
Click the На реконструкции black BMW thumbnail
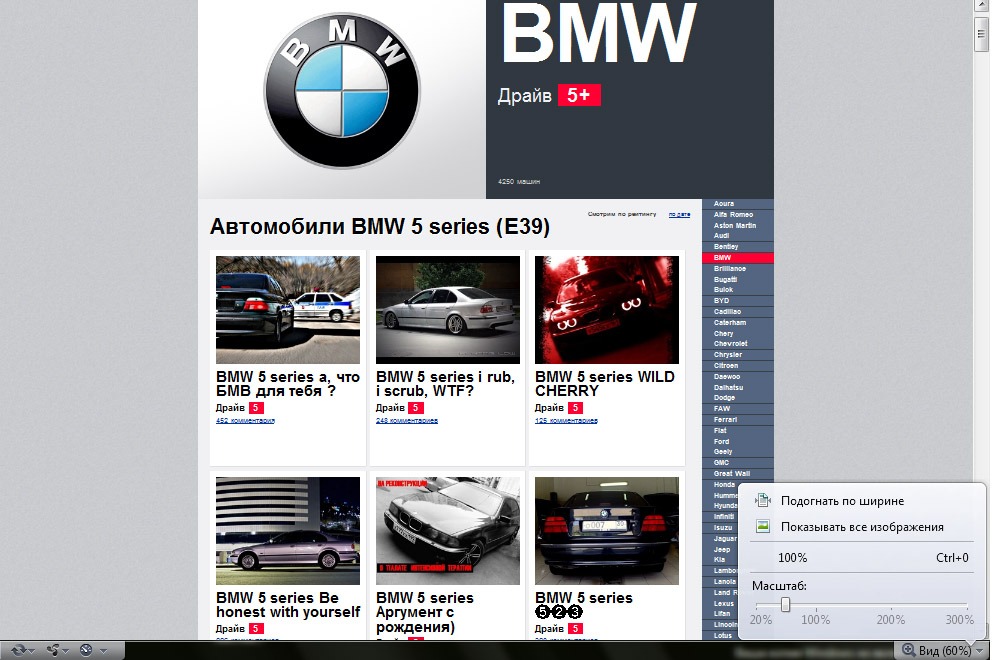[448, 531]
